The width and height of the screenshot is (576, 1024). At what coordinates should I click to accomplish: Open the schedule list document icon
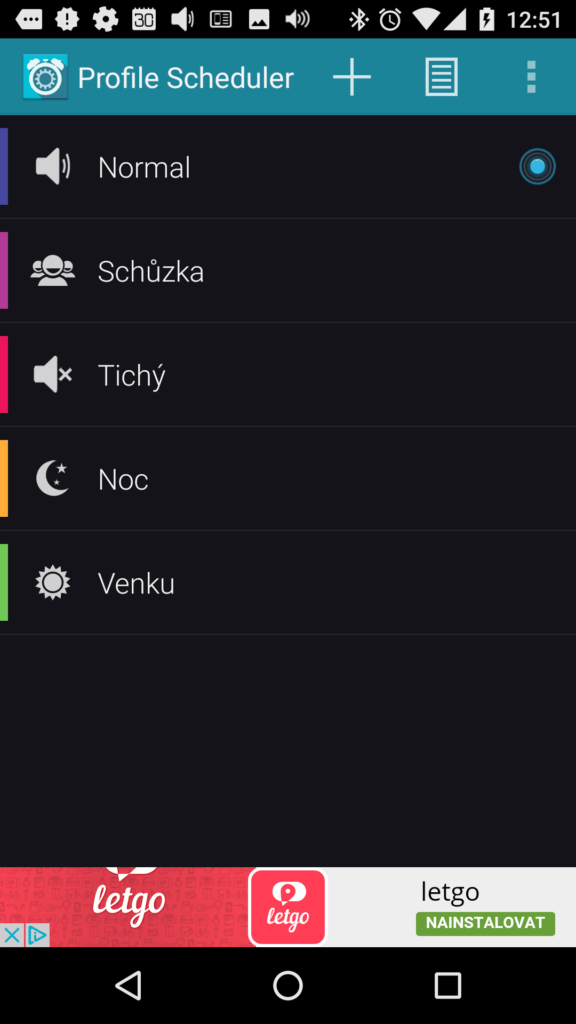pyautogui.click(x=441, y=77)
